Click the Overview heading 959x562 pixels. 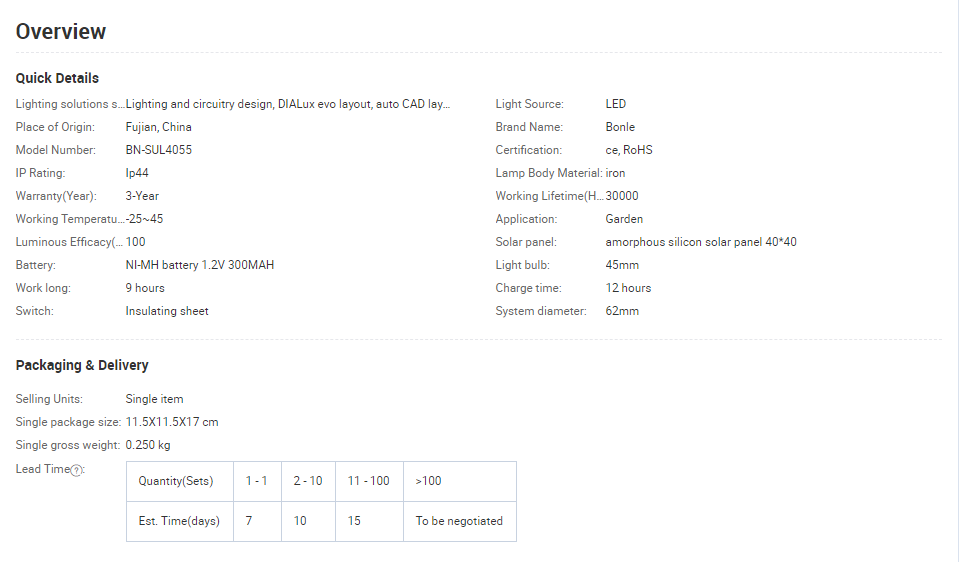(x=61, y=31)
